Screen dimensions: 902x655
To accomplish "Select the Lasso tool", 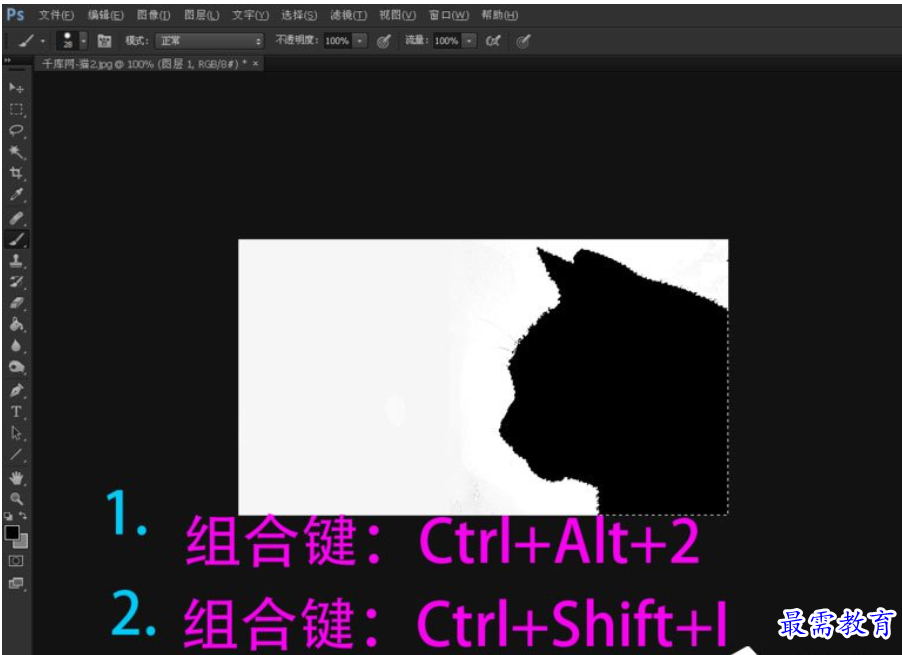I will coord(16,131).
